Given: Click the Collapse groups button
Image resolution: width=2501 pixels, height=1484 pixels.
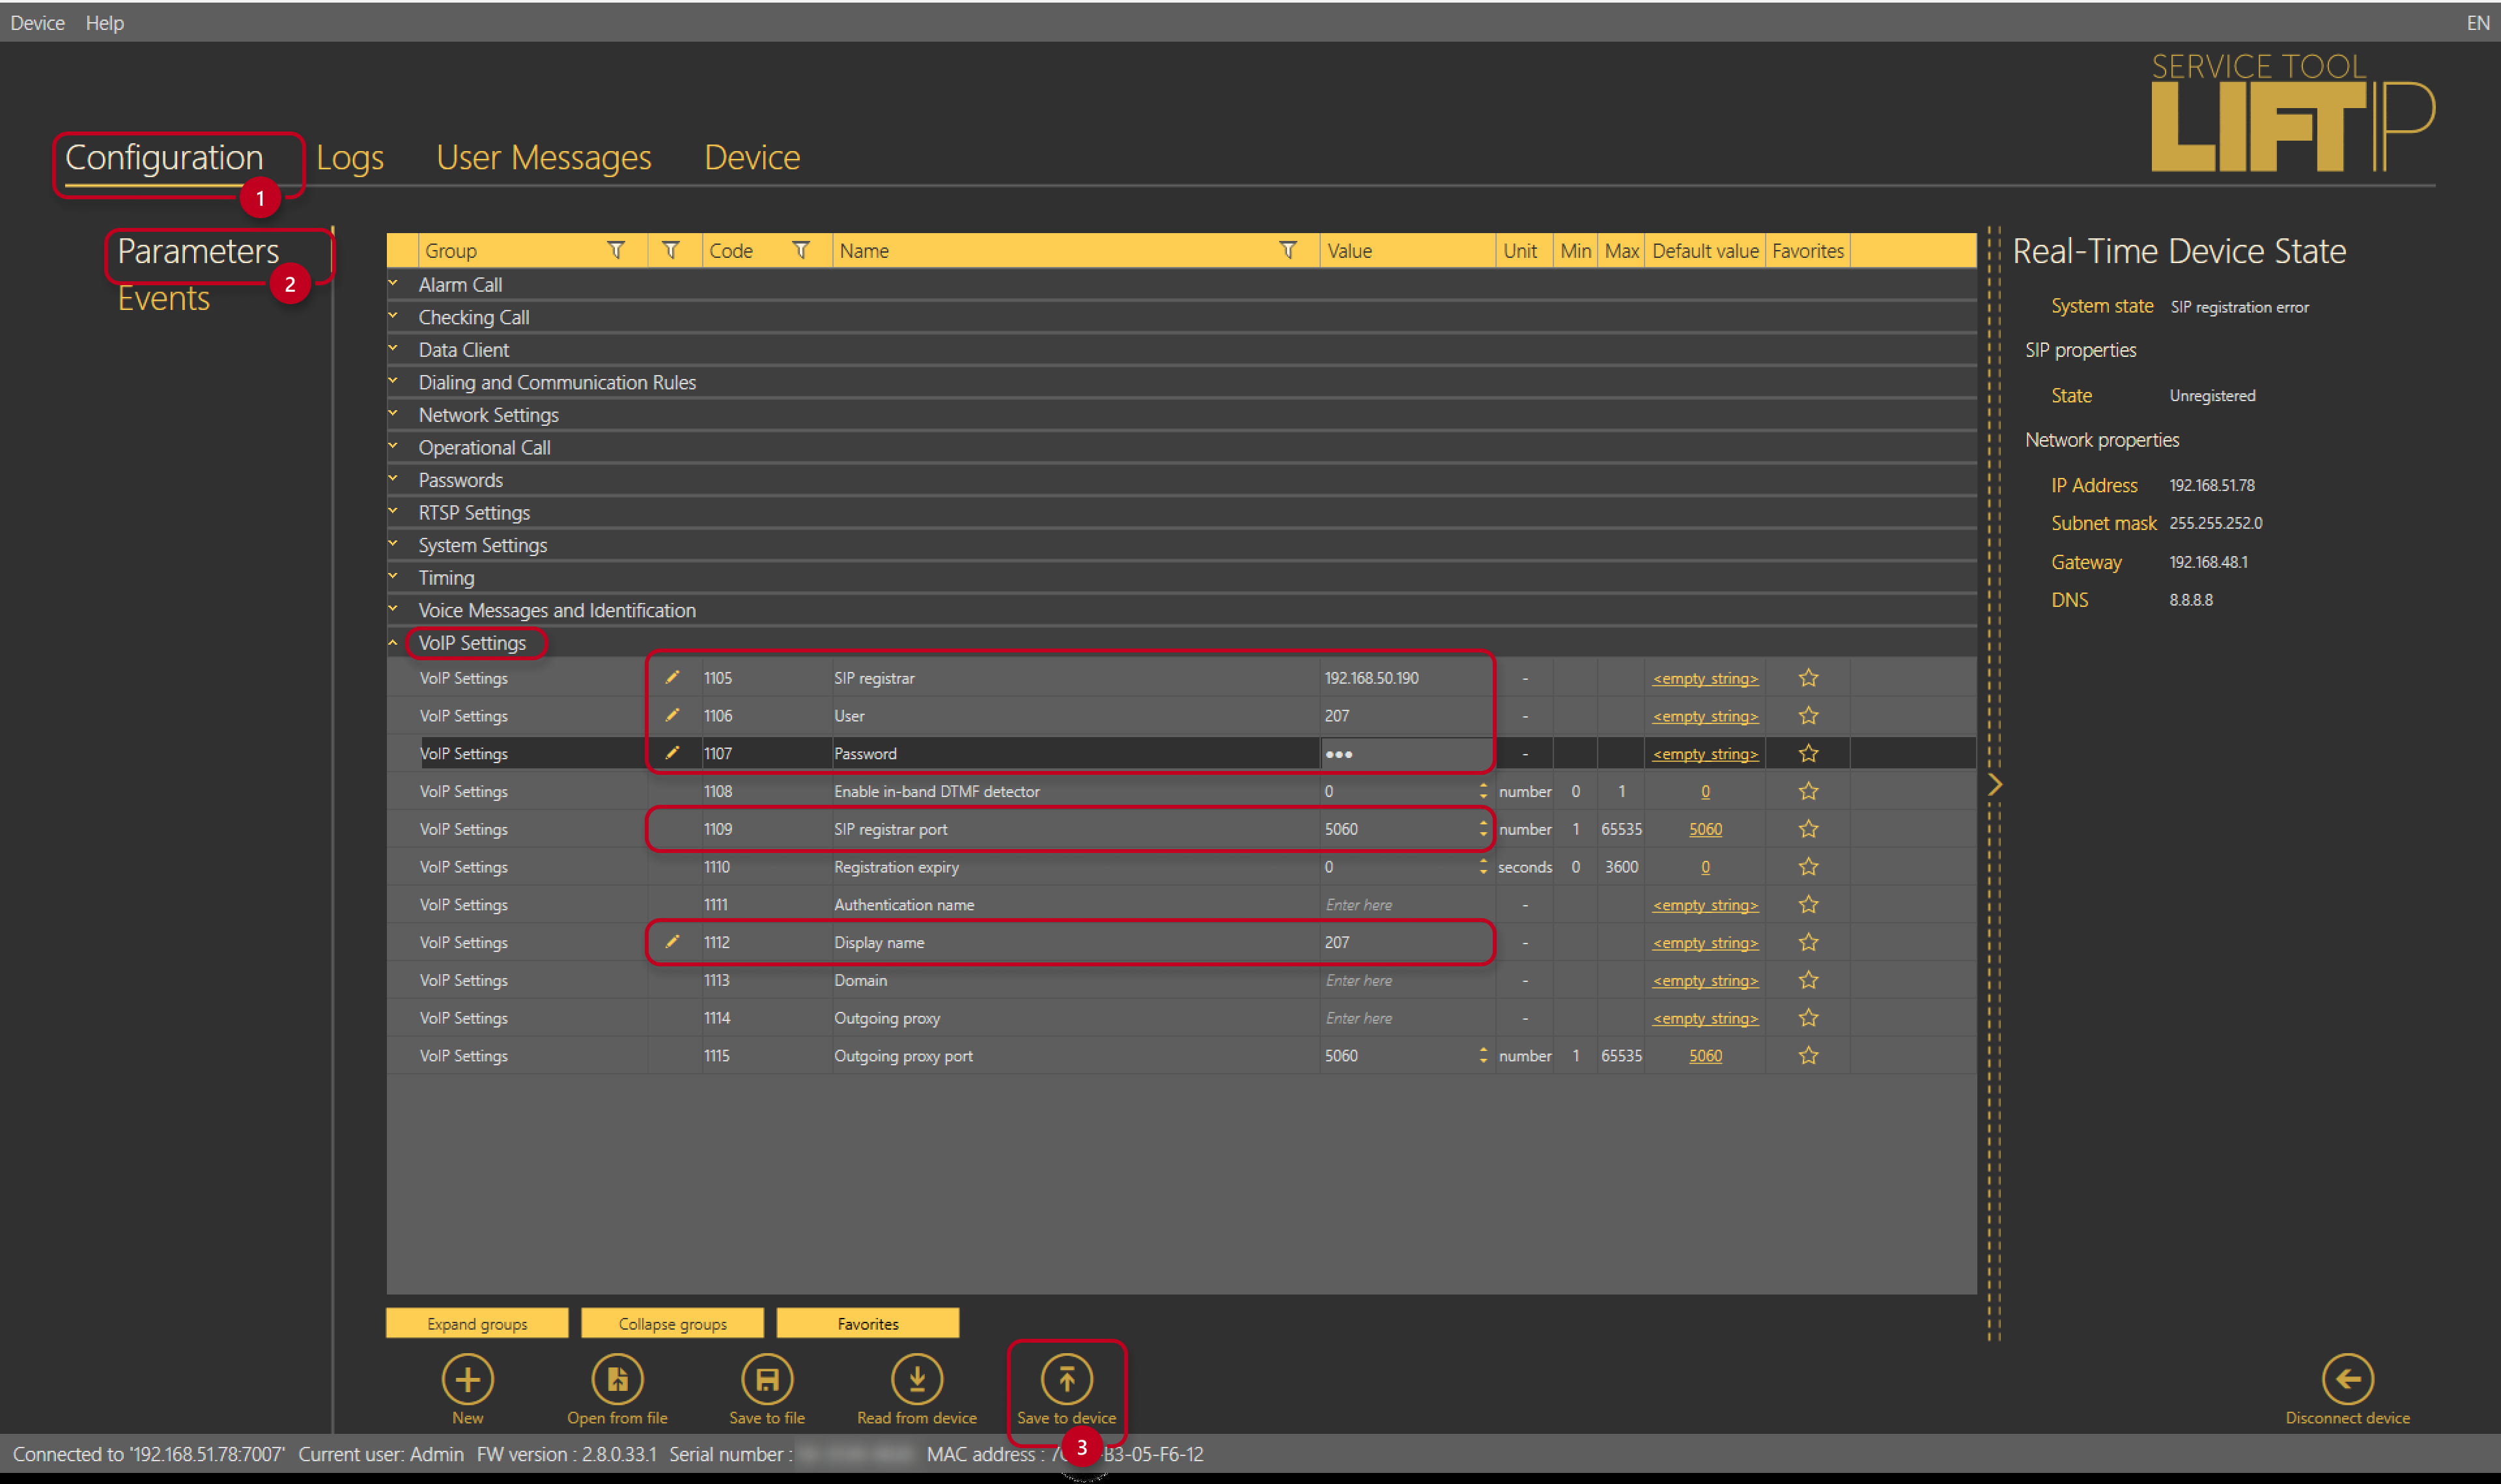Looking at the screenshot, I should [672, 1323].
